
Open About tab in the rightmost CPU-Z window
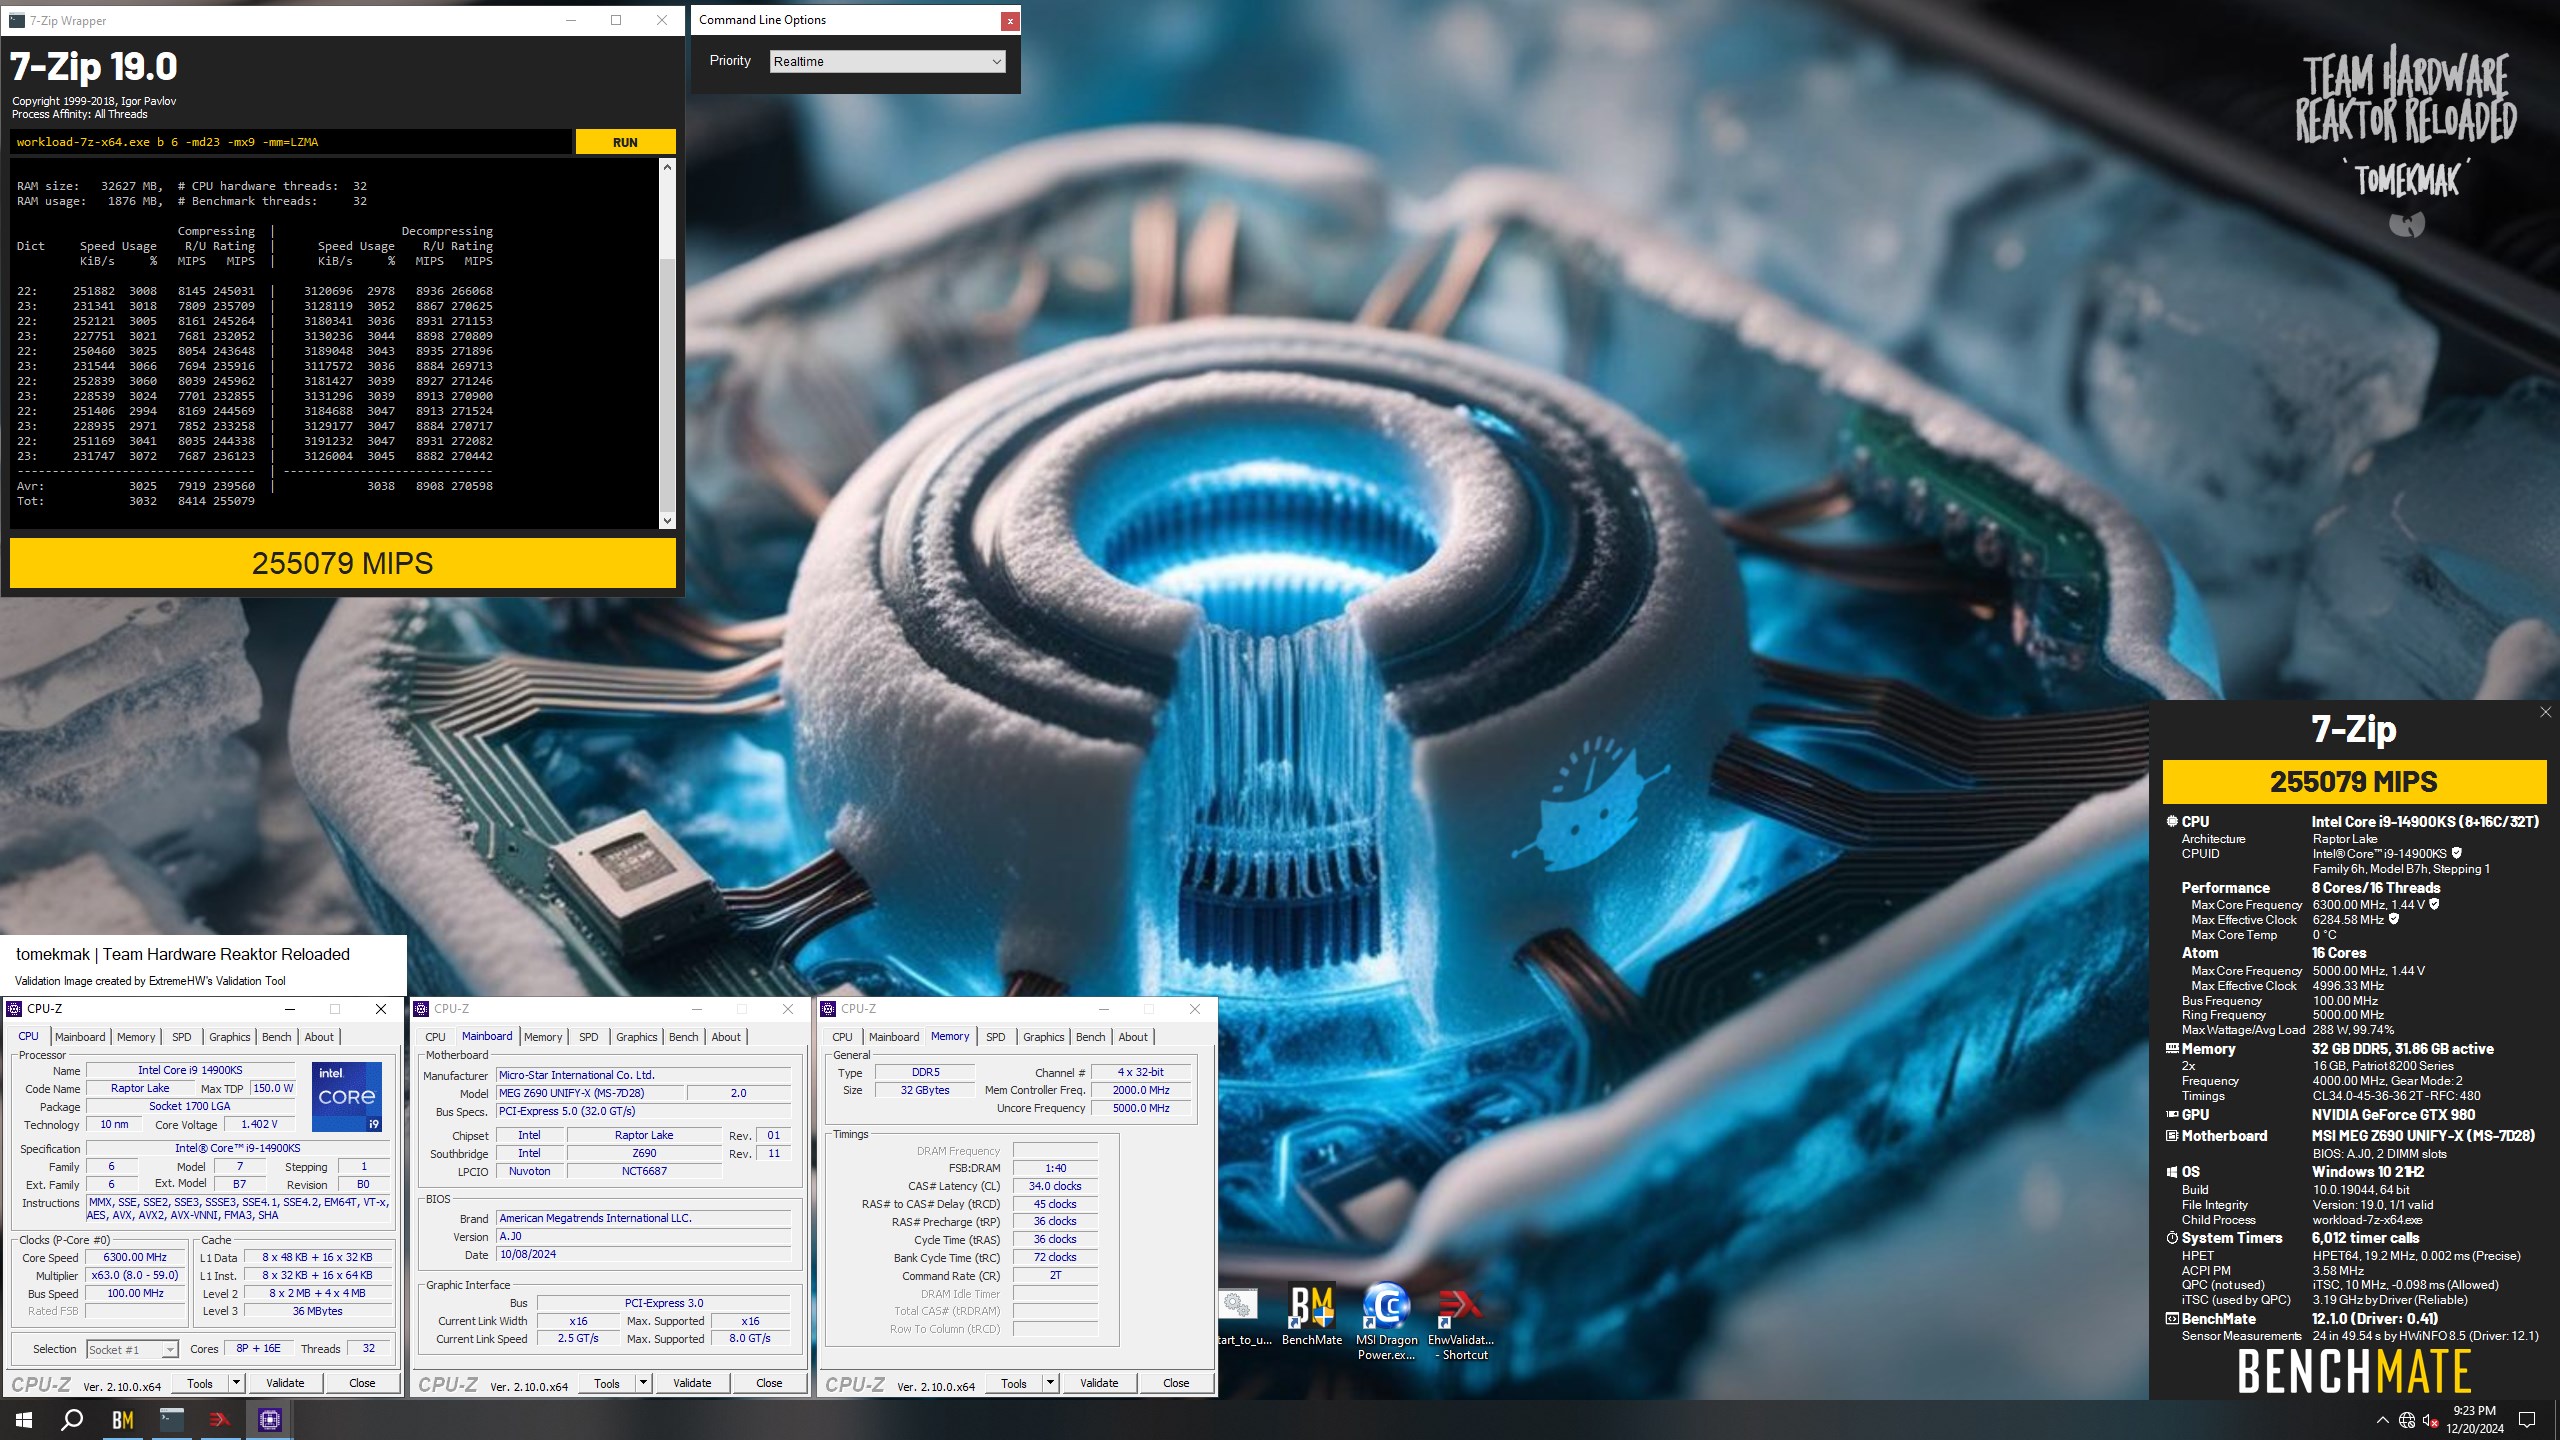[1133, 1037]
